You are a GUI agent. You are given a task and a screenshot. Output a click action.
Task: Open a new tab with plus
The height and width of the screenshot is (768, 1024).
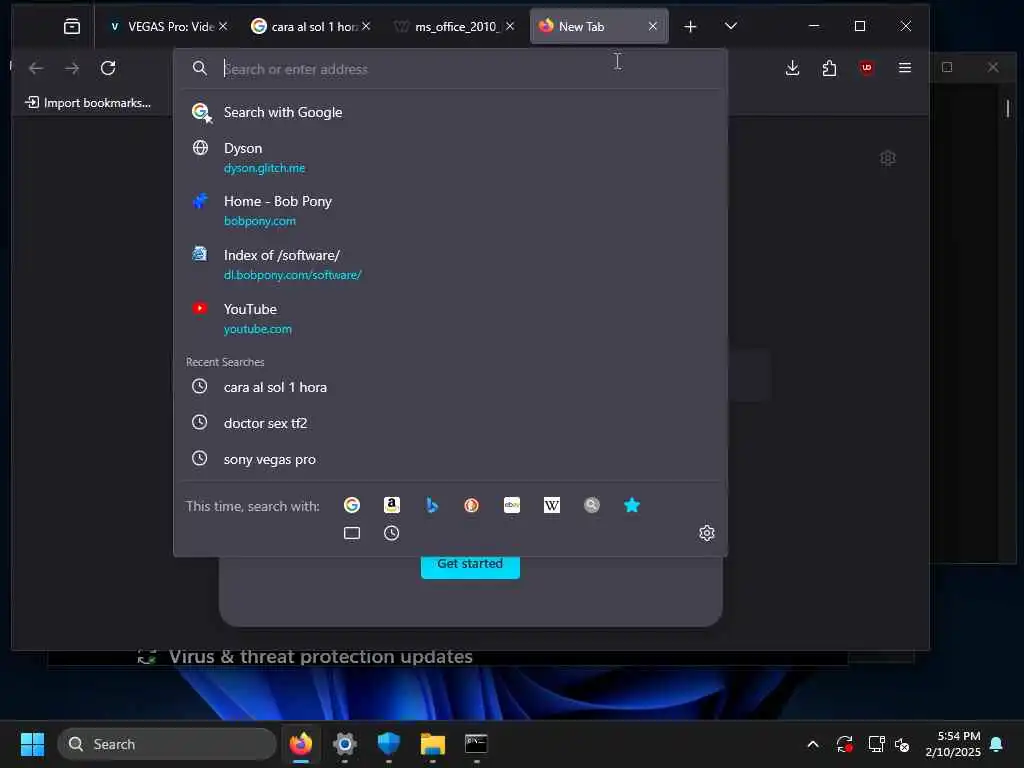[x=690, y=26]
